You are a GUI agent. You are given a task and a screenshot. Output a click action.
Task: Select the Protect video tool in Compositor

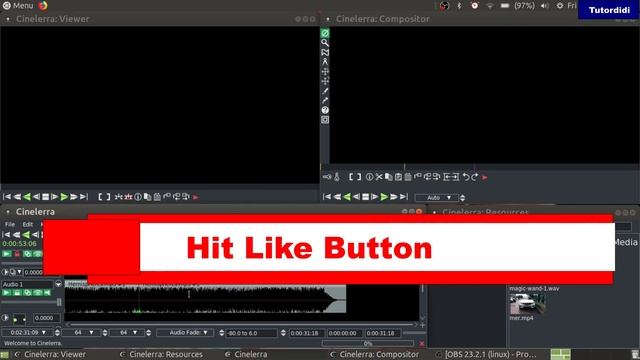[325, 33]
